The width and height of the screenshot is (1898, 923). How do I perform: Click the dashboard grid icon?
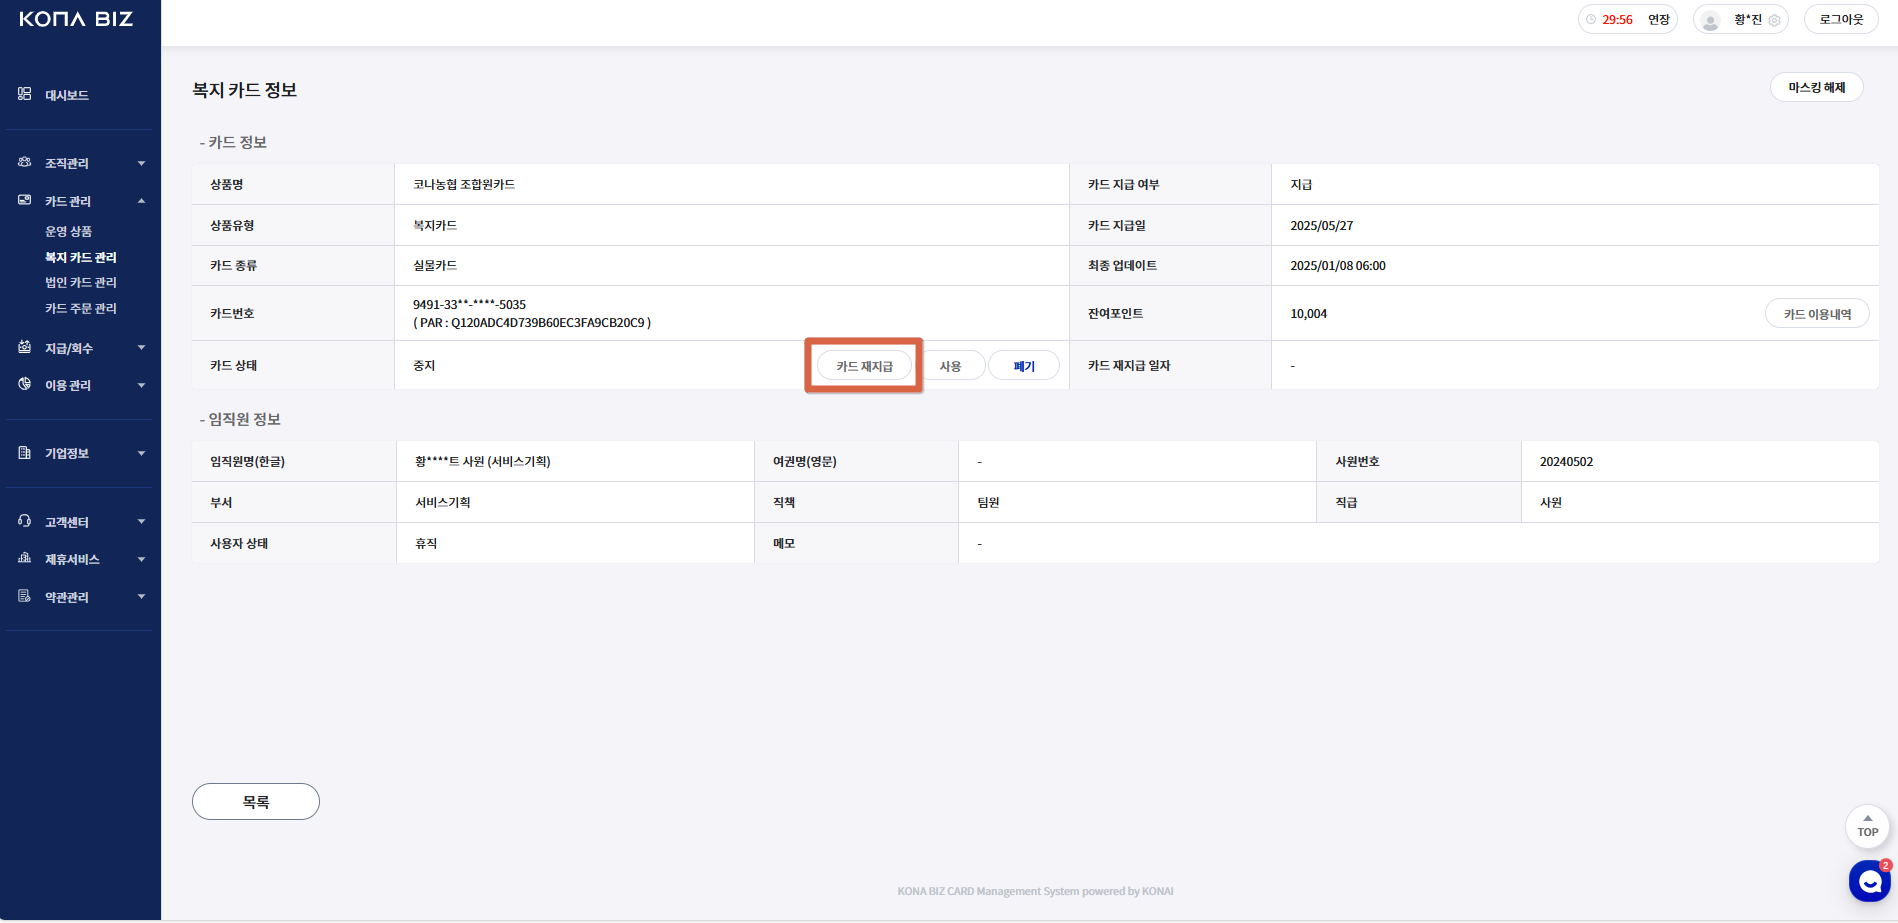pos(24,94)
